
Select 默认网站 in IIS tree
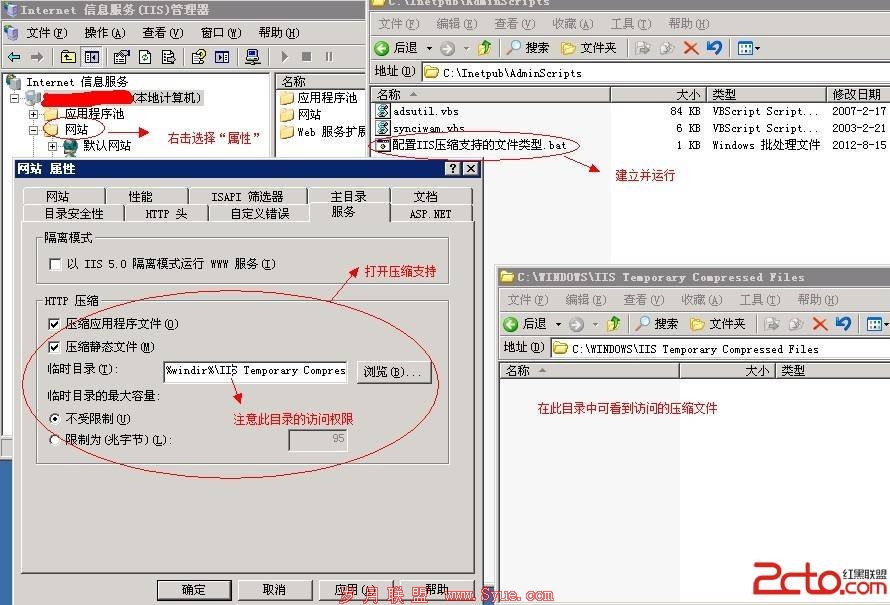click(107, 146)
